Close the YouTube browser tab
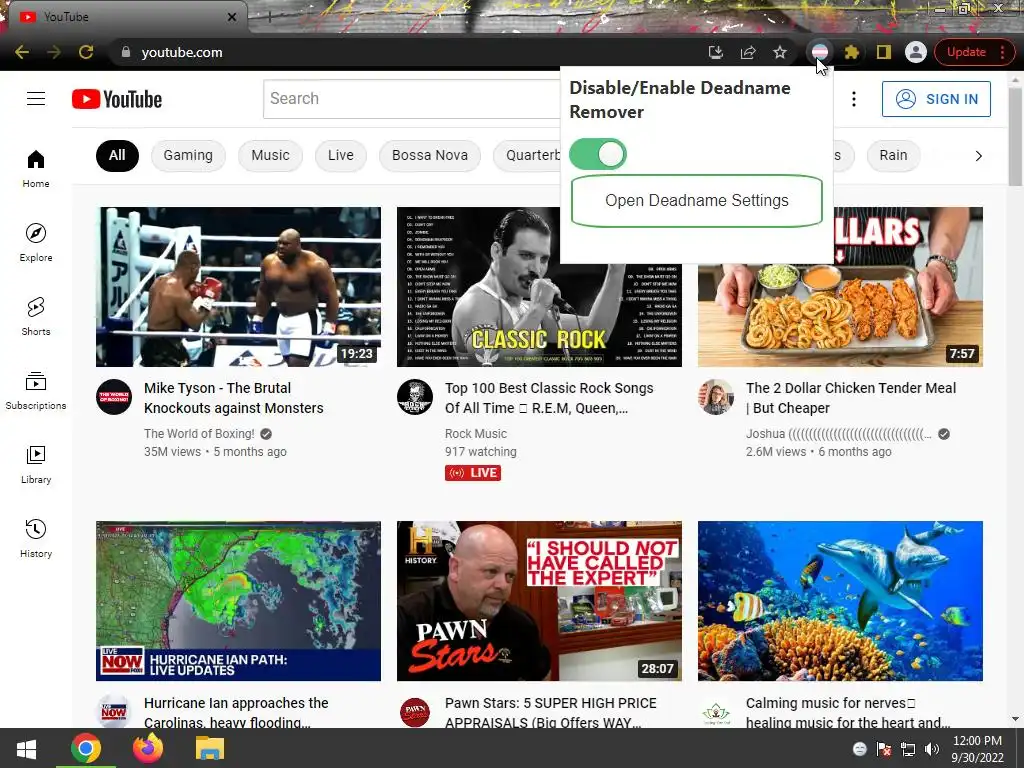The image size is (1024, 768). [x=232, y=17]
